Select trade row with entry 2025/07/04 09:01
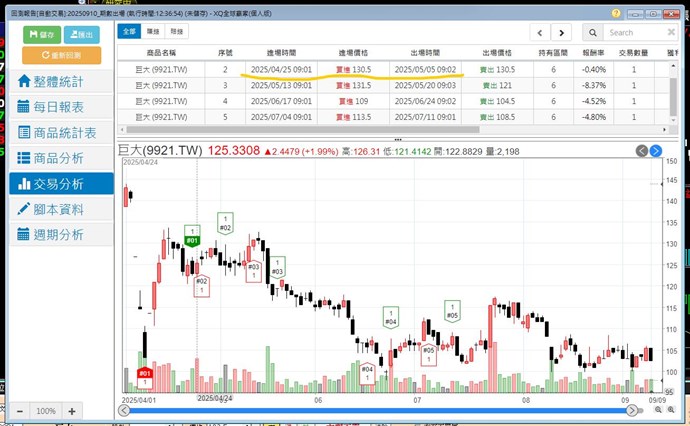 [393, 117]
